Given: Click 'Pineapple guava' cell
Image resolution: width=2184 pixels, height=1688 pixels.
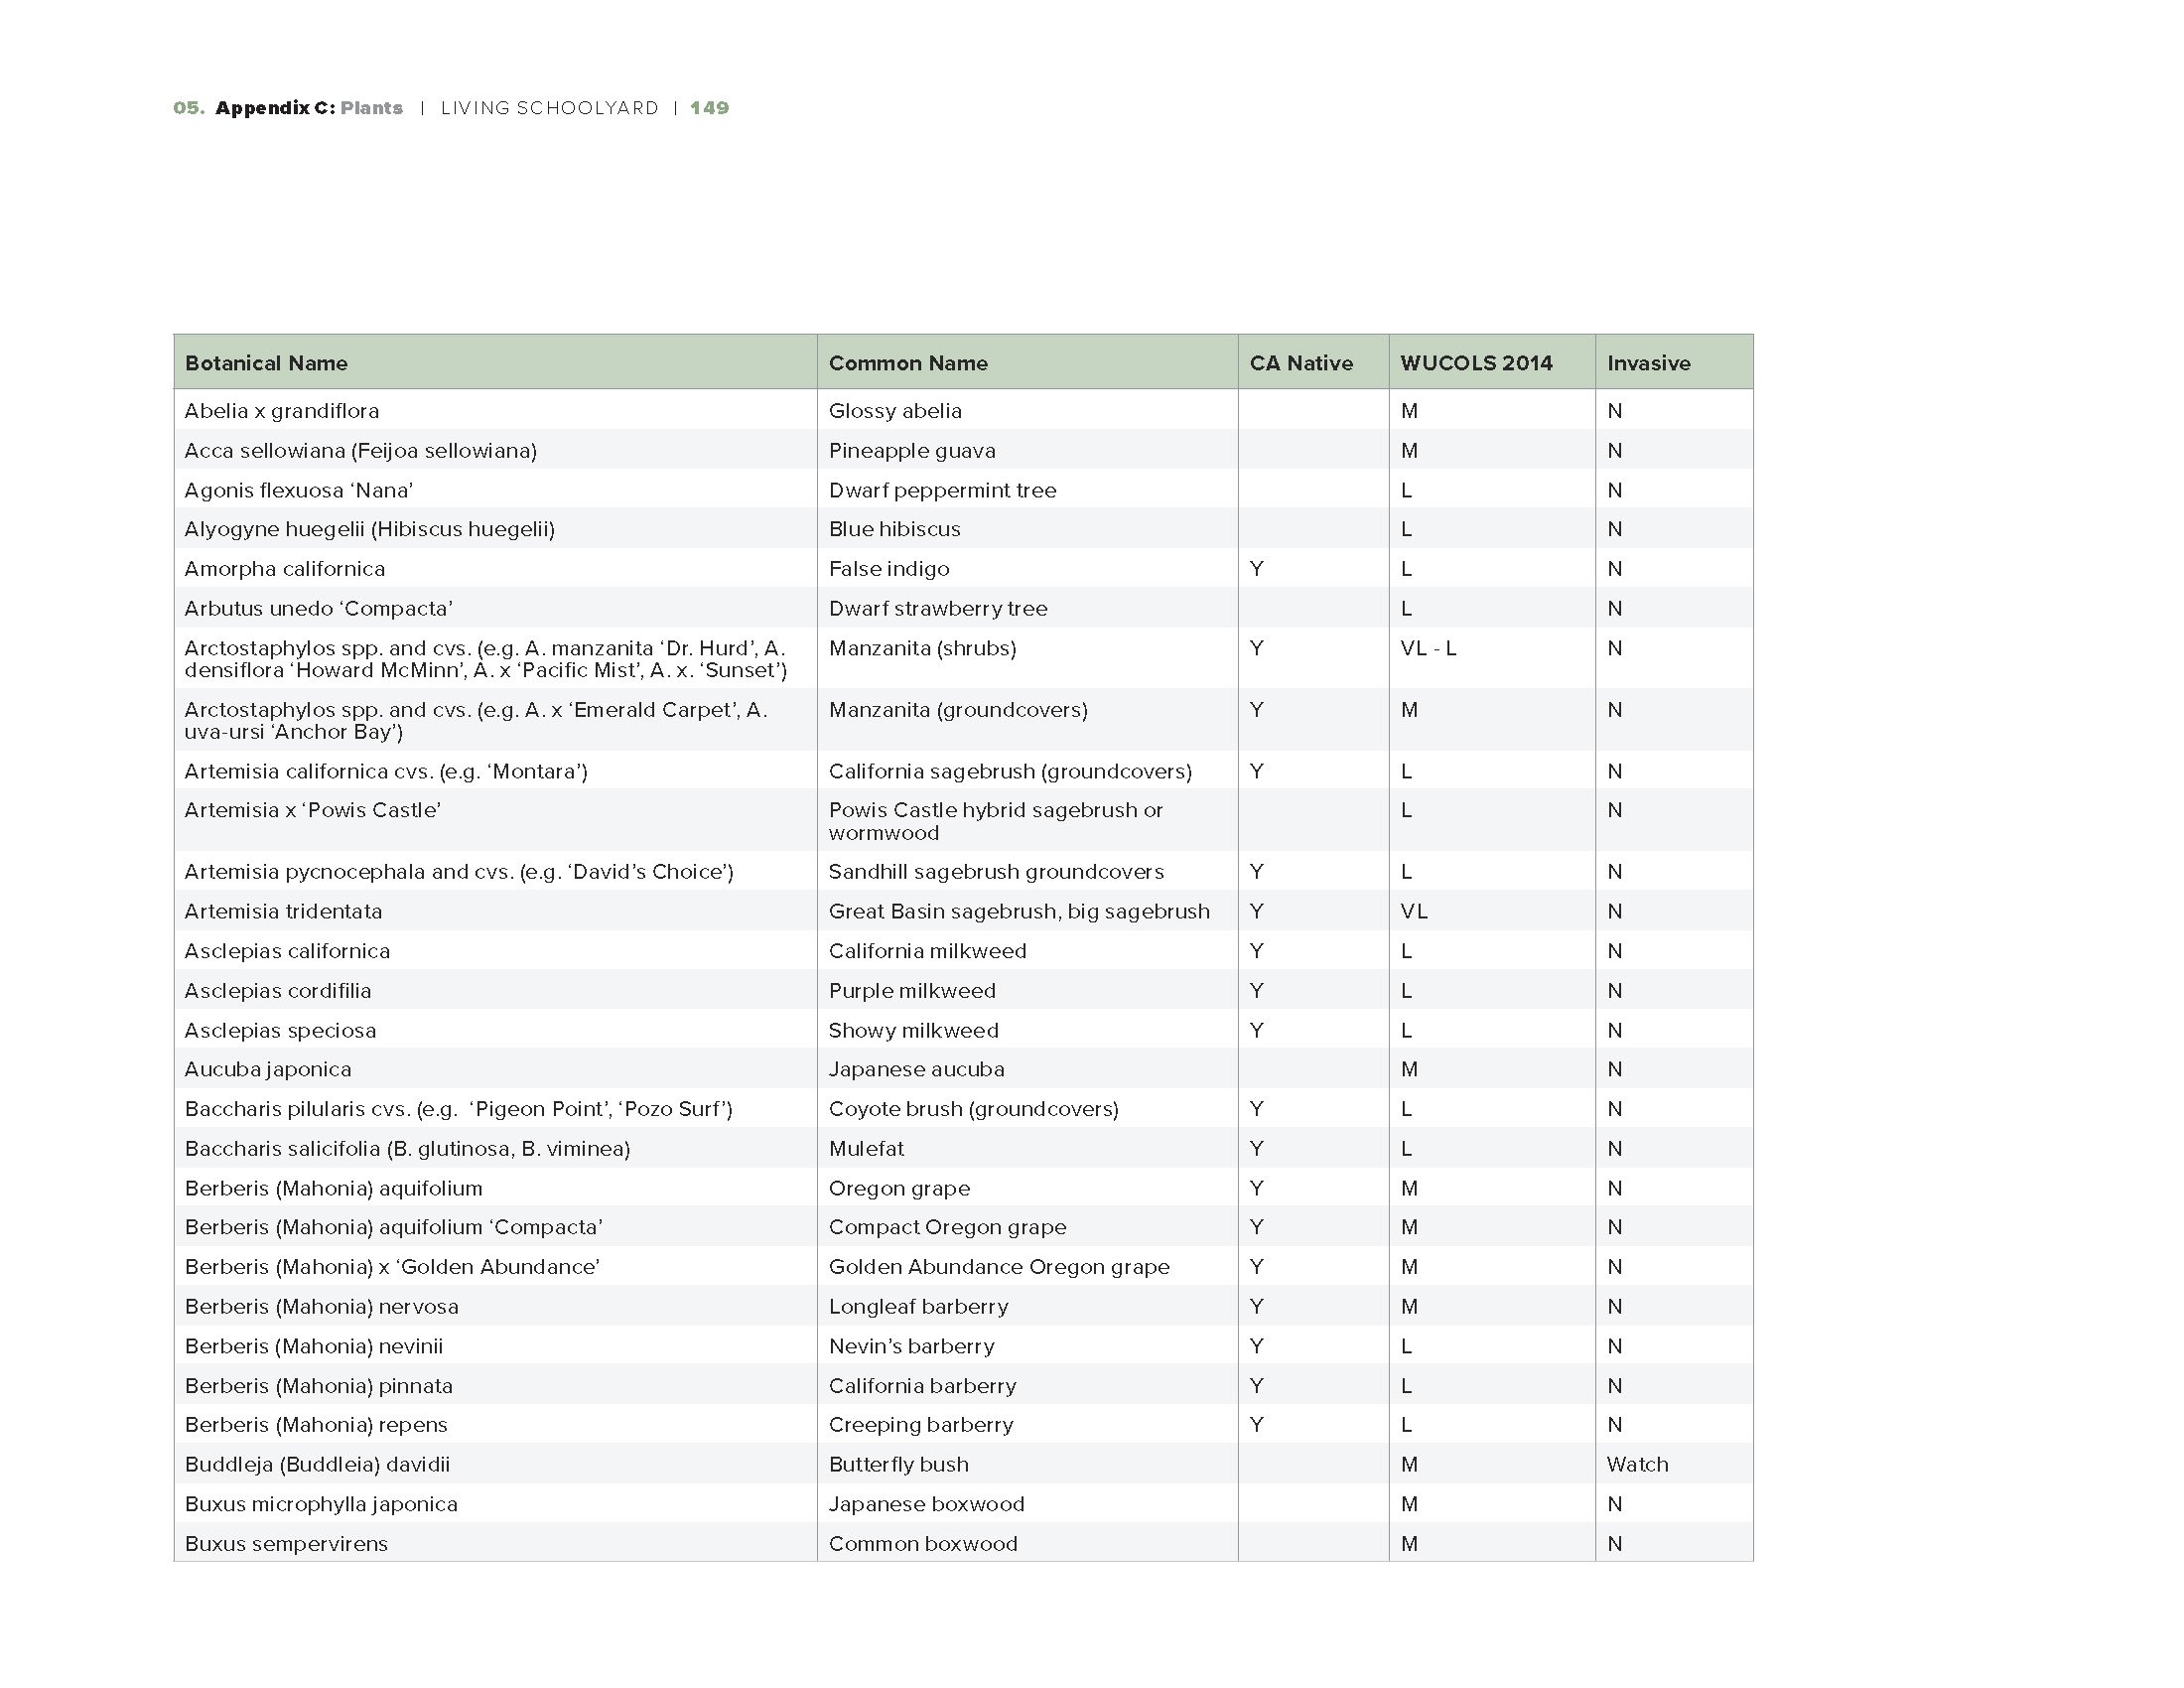Looking at the screenshot, I should [x=912, y=451].
